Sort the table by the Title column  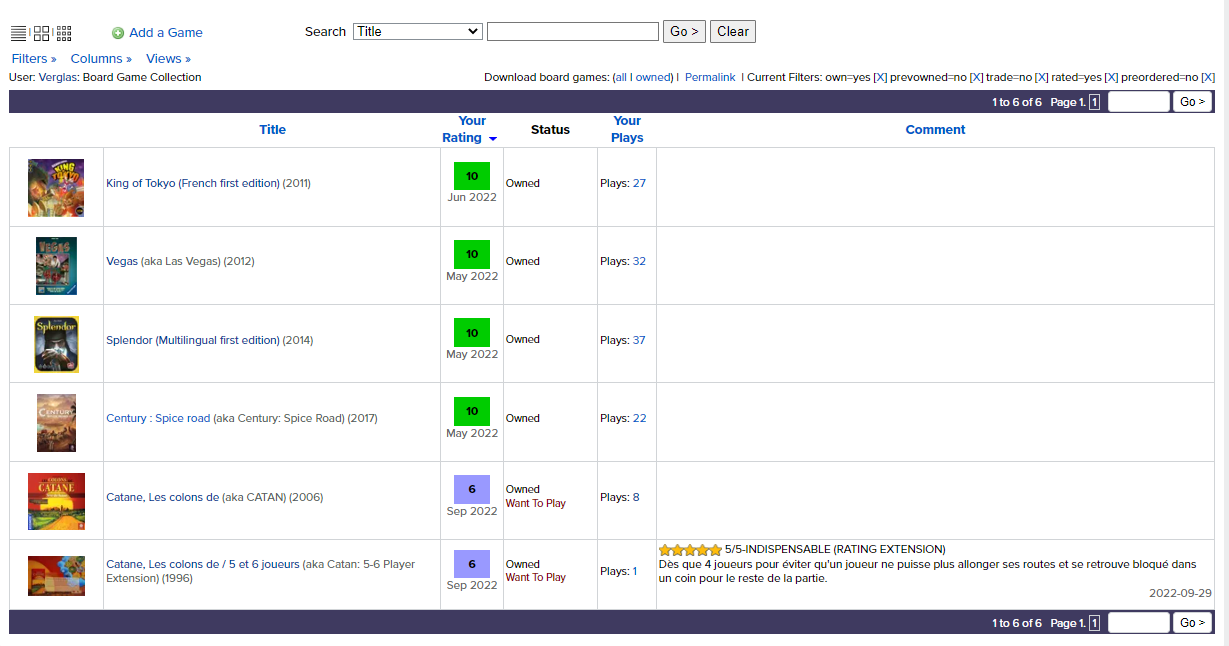point(272,130)
